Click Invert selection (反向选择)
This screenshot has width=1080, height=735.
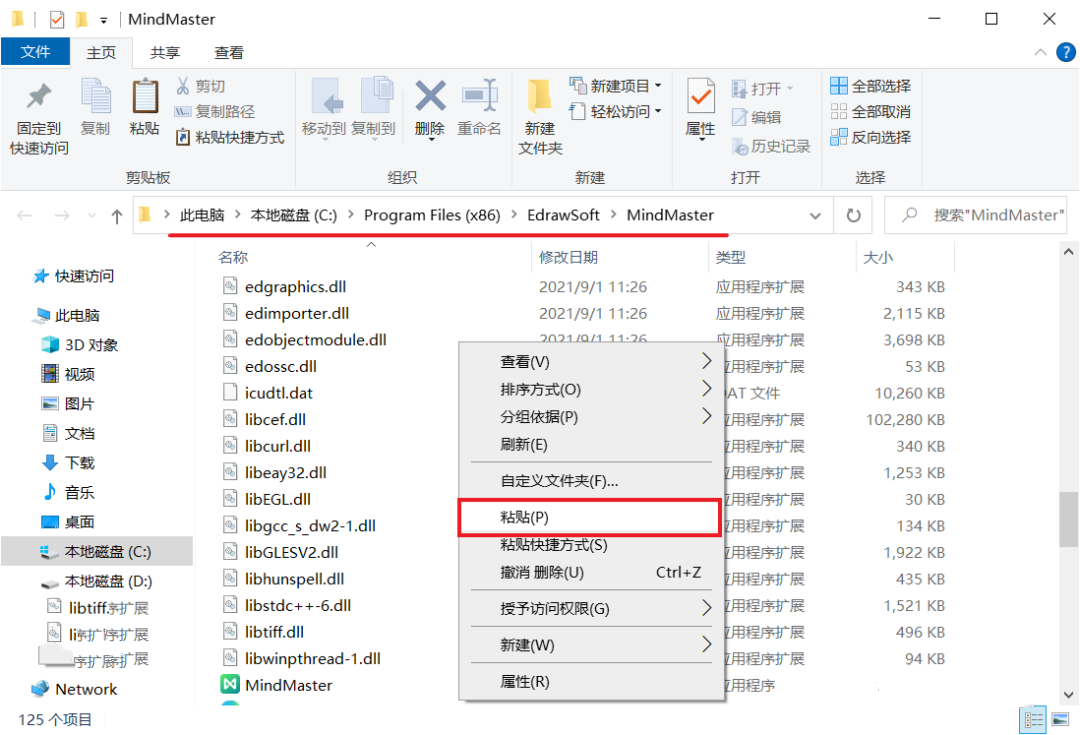tap(871, 137)
